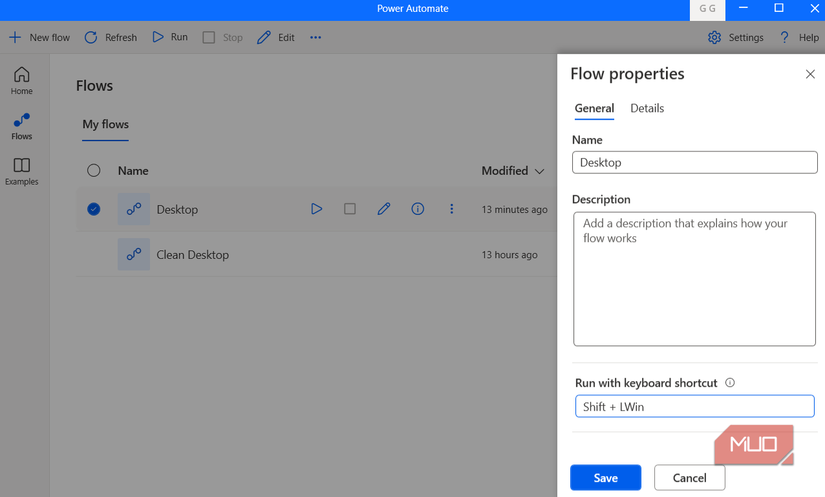Screen dimensions: 825x497
Task: Open Desktop flow info icon
Action: (418, 209)
